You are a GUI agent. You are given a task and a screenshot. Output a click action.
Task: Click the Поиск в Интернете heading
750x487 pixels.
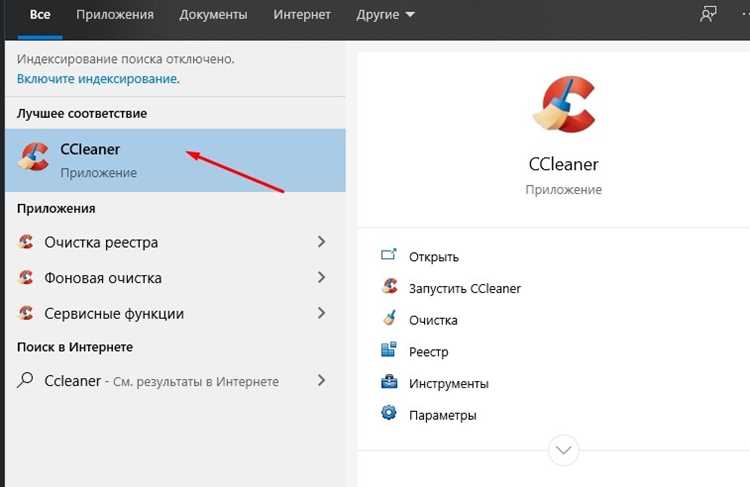point(75,347)
